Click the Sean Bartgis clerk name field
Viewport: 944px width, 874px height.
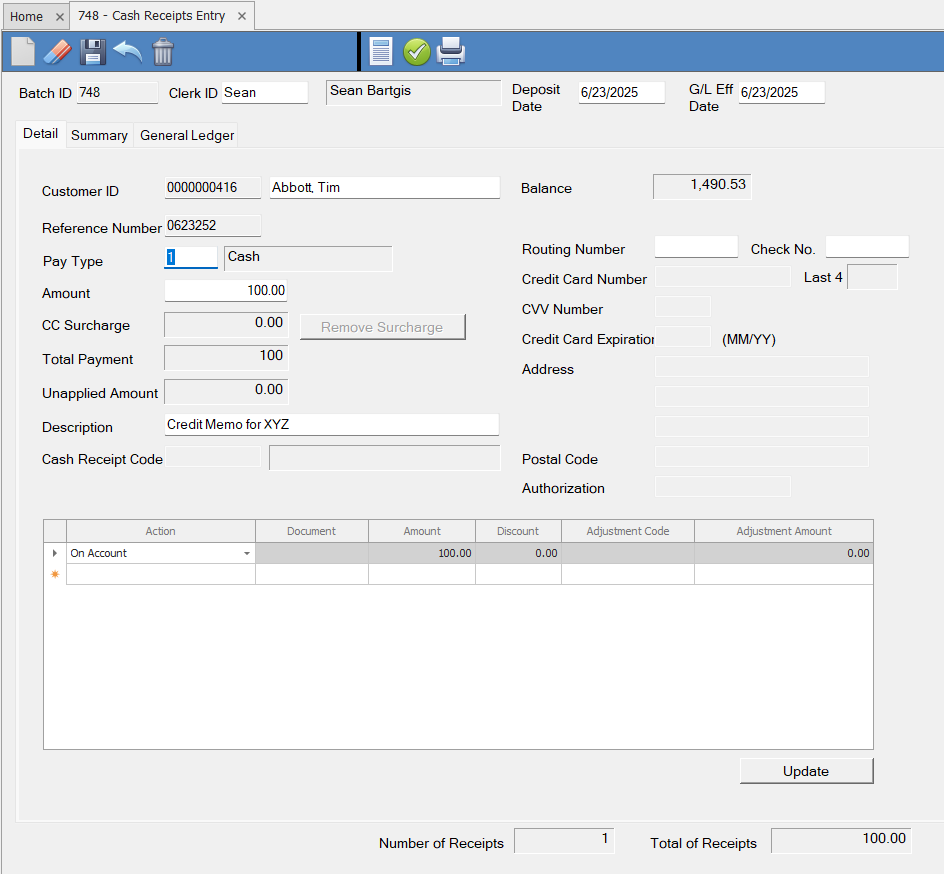(414, 93)
